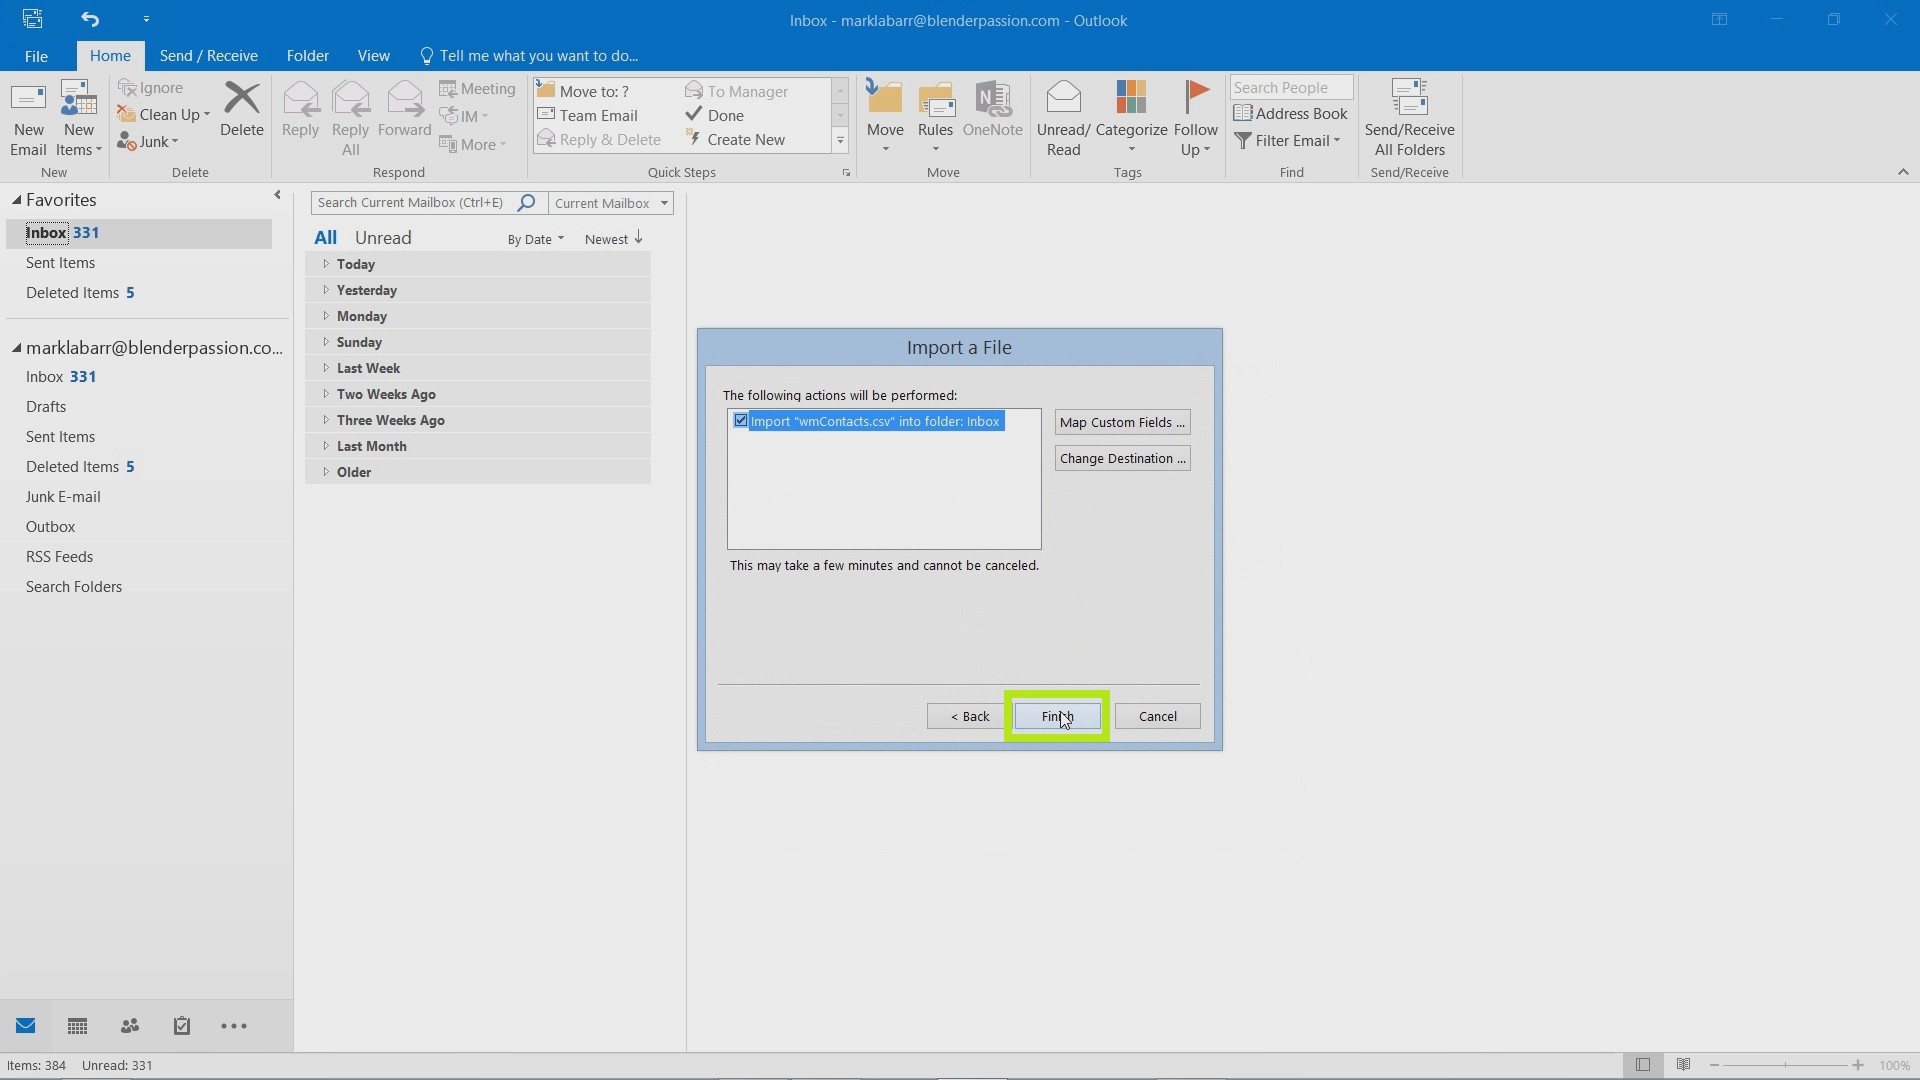Open the Send/Receive ribbon tab
The height and width of the screenshot is (1080, 1920).
point(208,55)
